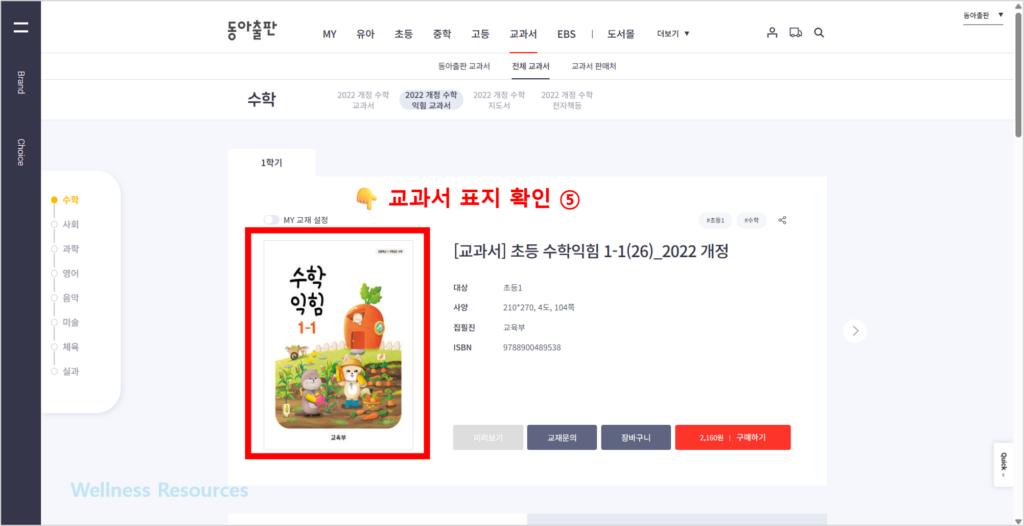
Task: Click the 2,160원 구매하기 button
Action: click(733, 438)
